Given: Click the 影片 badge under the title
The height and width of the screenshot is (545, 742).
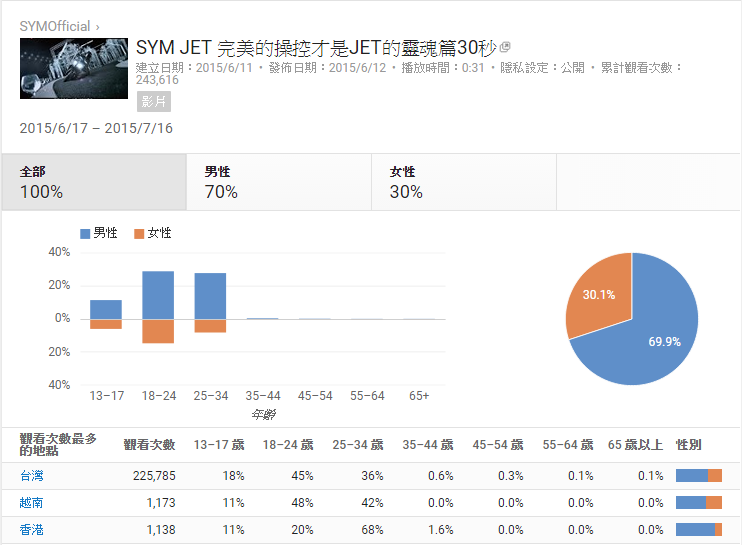Looking at the screenshot, I should click(x=154, y=102).
